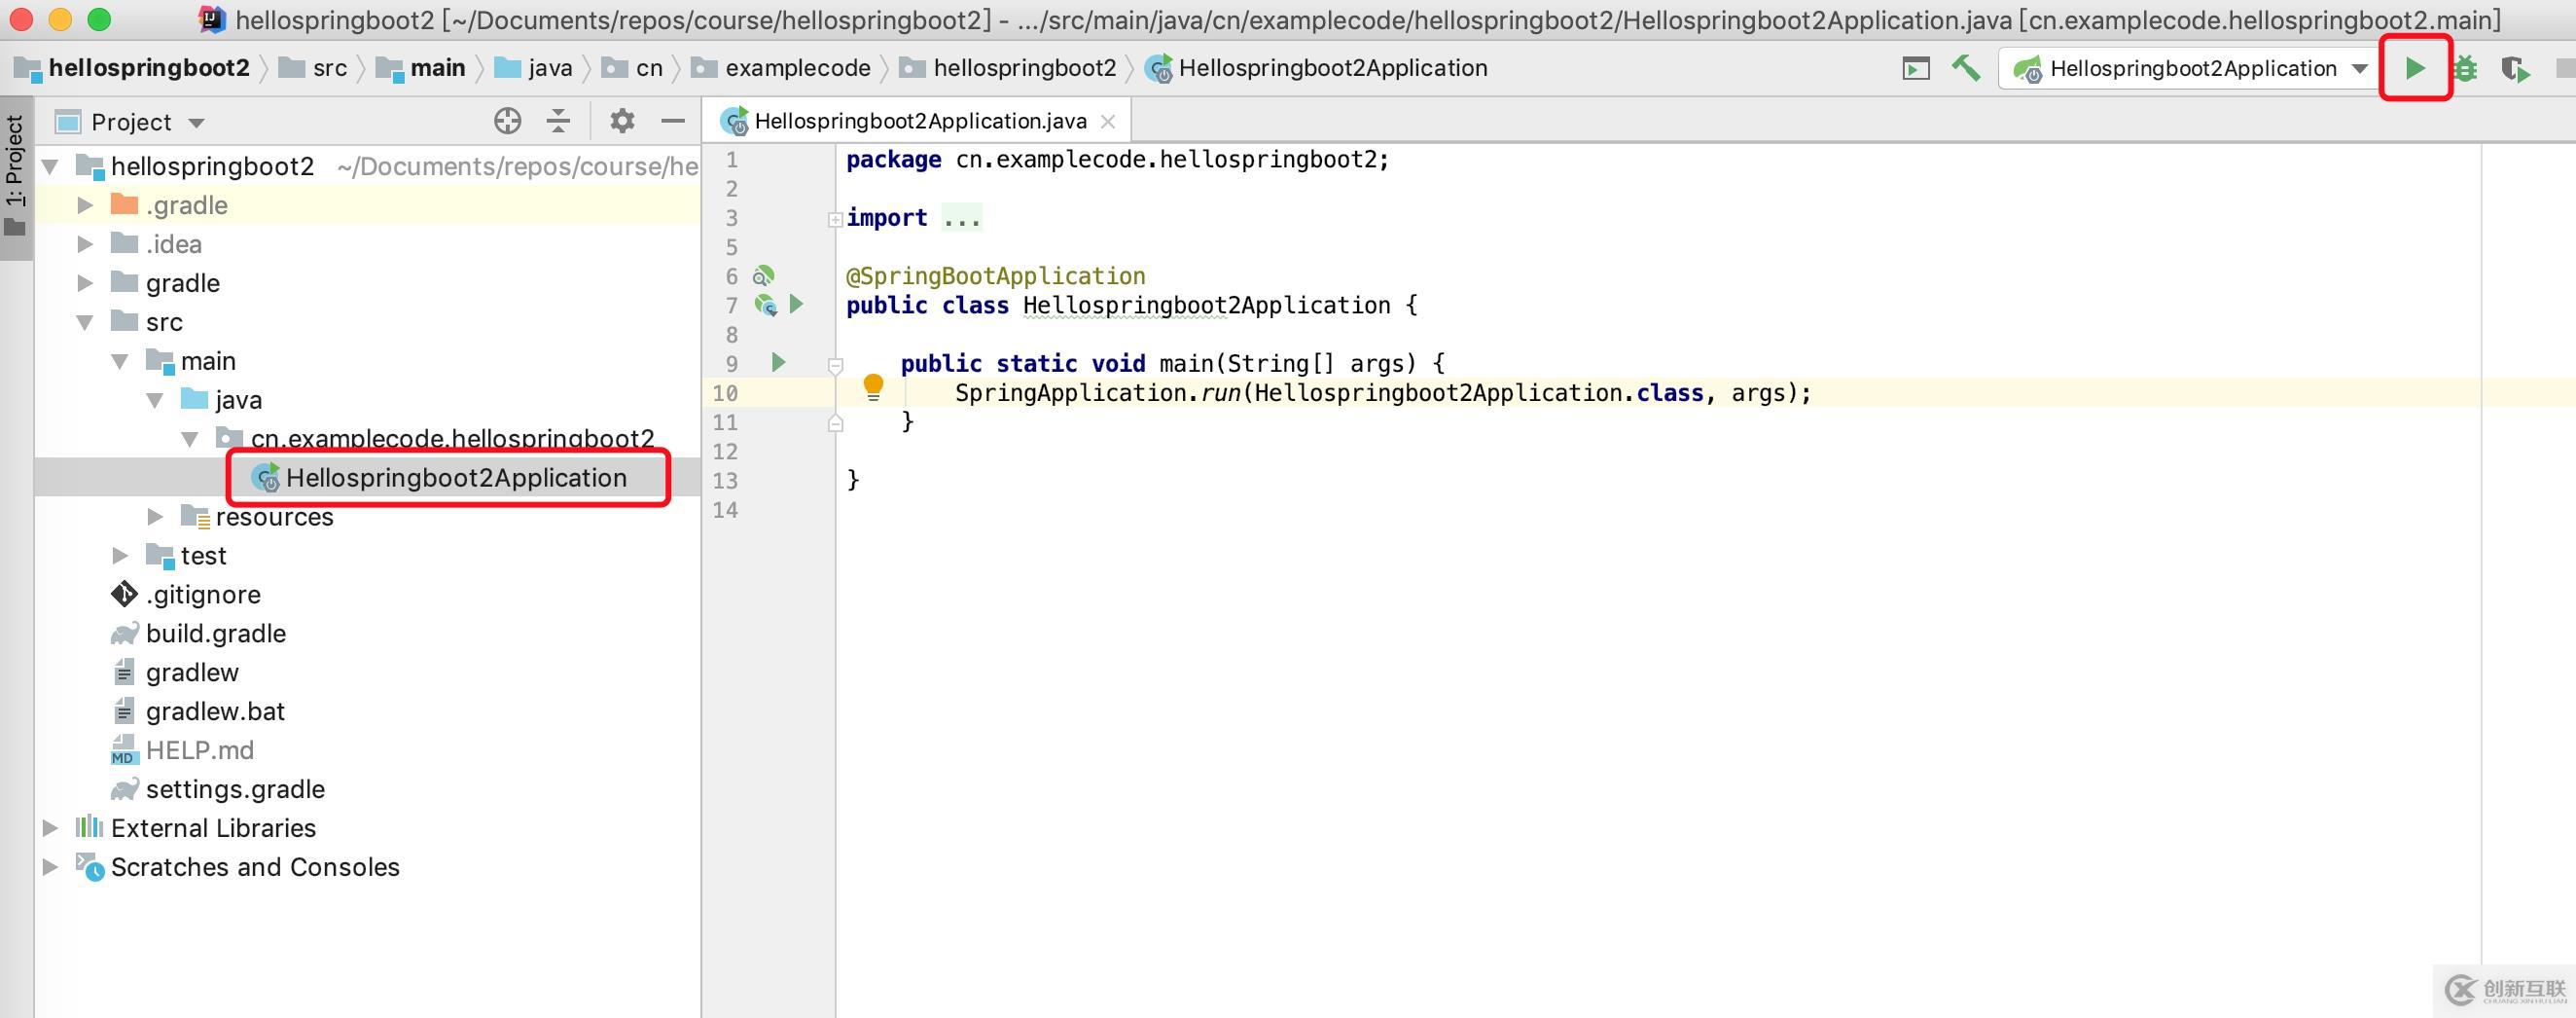Click the icon clipped at the toolbar's right edge

[x=2565, y=68]
